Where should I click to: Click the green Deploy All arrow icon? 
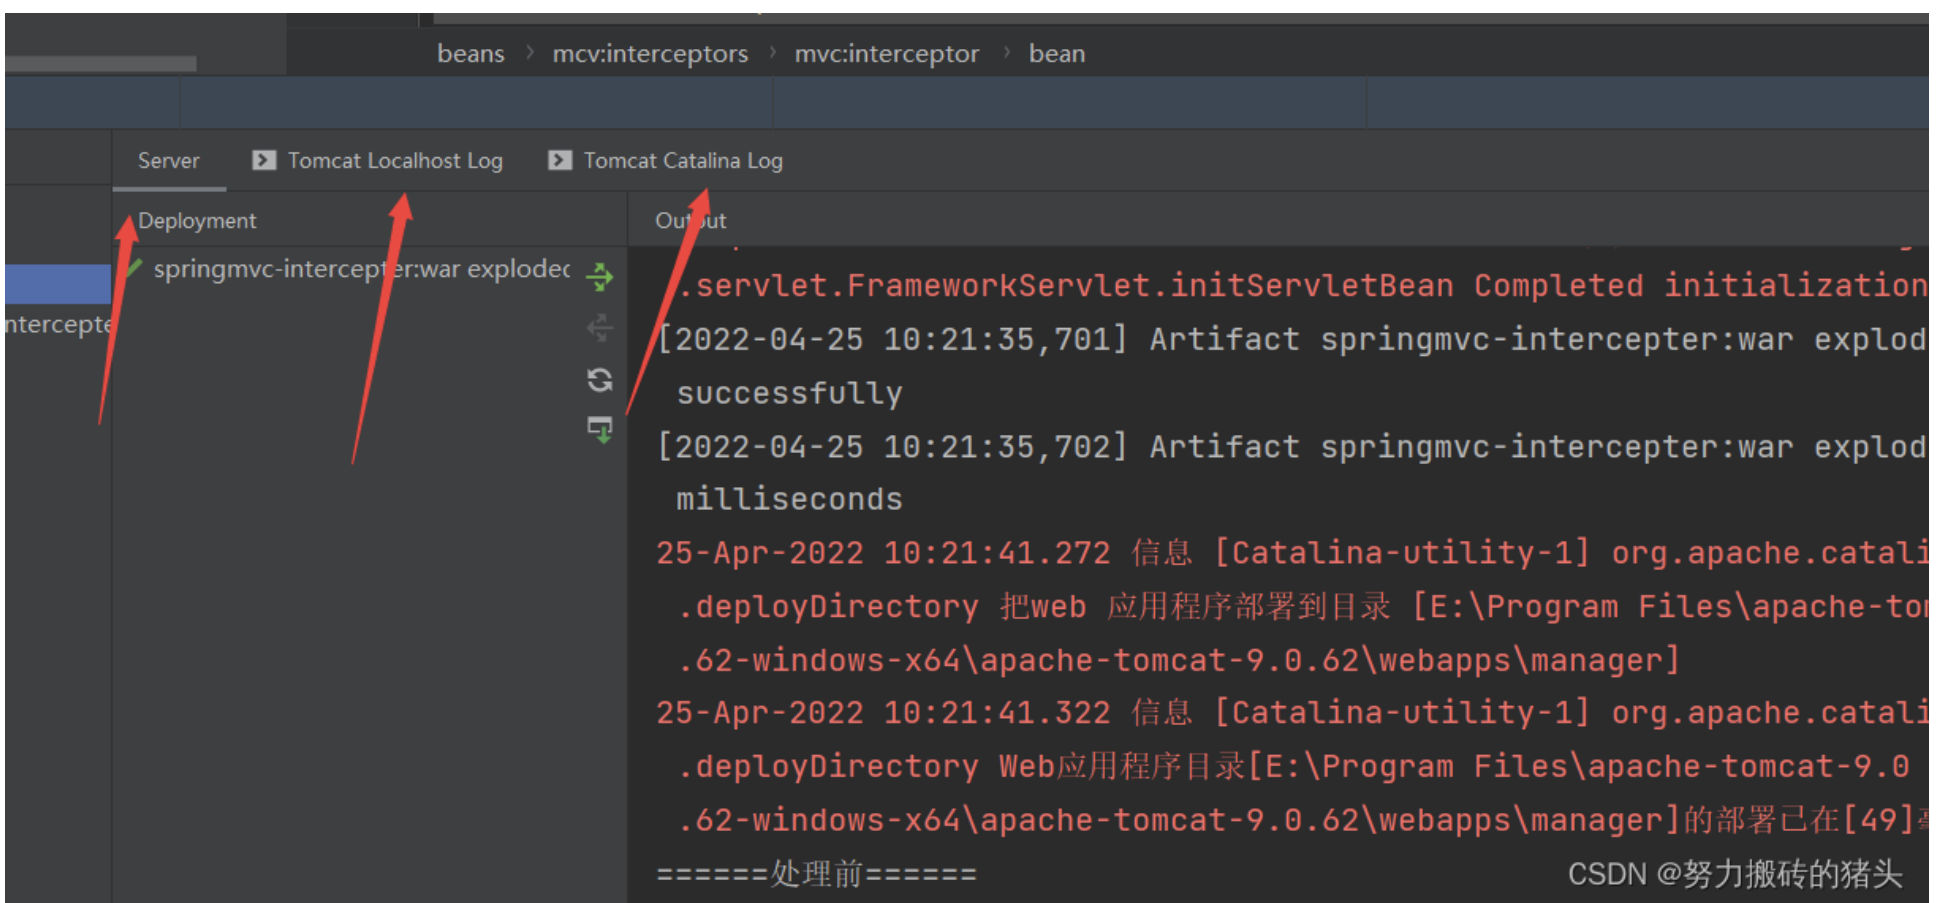coord(600,277)
